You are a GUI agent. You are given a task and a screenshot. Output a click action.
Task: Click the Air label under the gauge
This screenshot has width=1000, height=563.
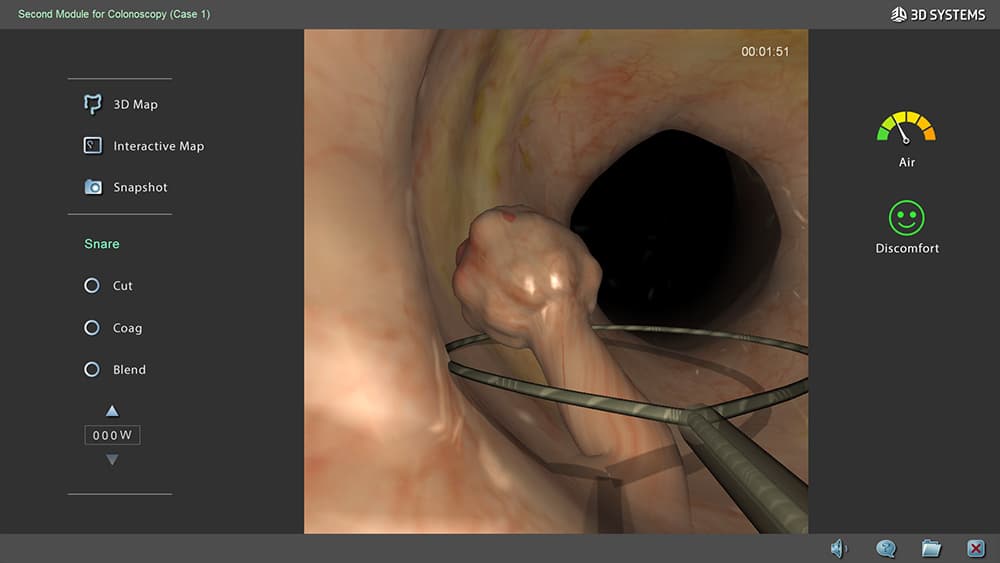pyautogui.click(x=907, y=163)
